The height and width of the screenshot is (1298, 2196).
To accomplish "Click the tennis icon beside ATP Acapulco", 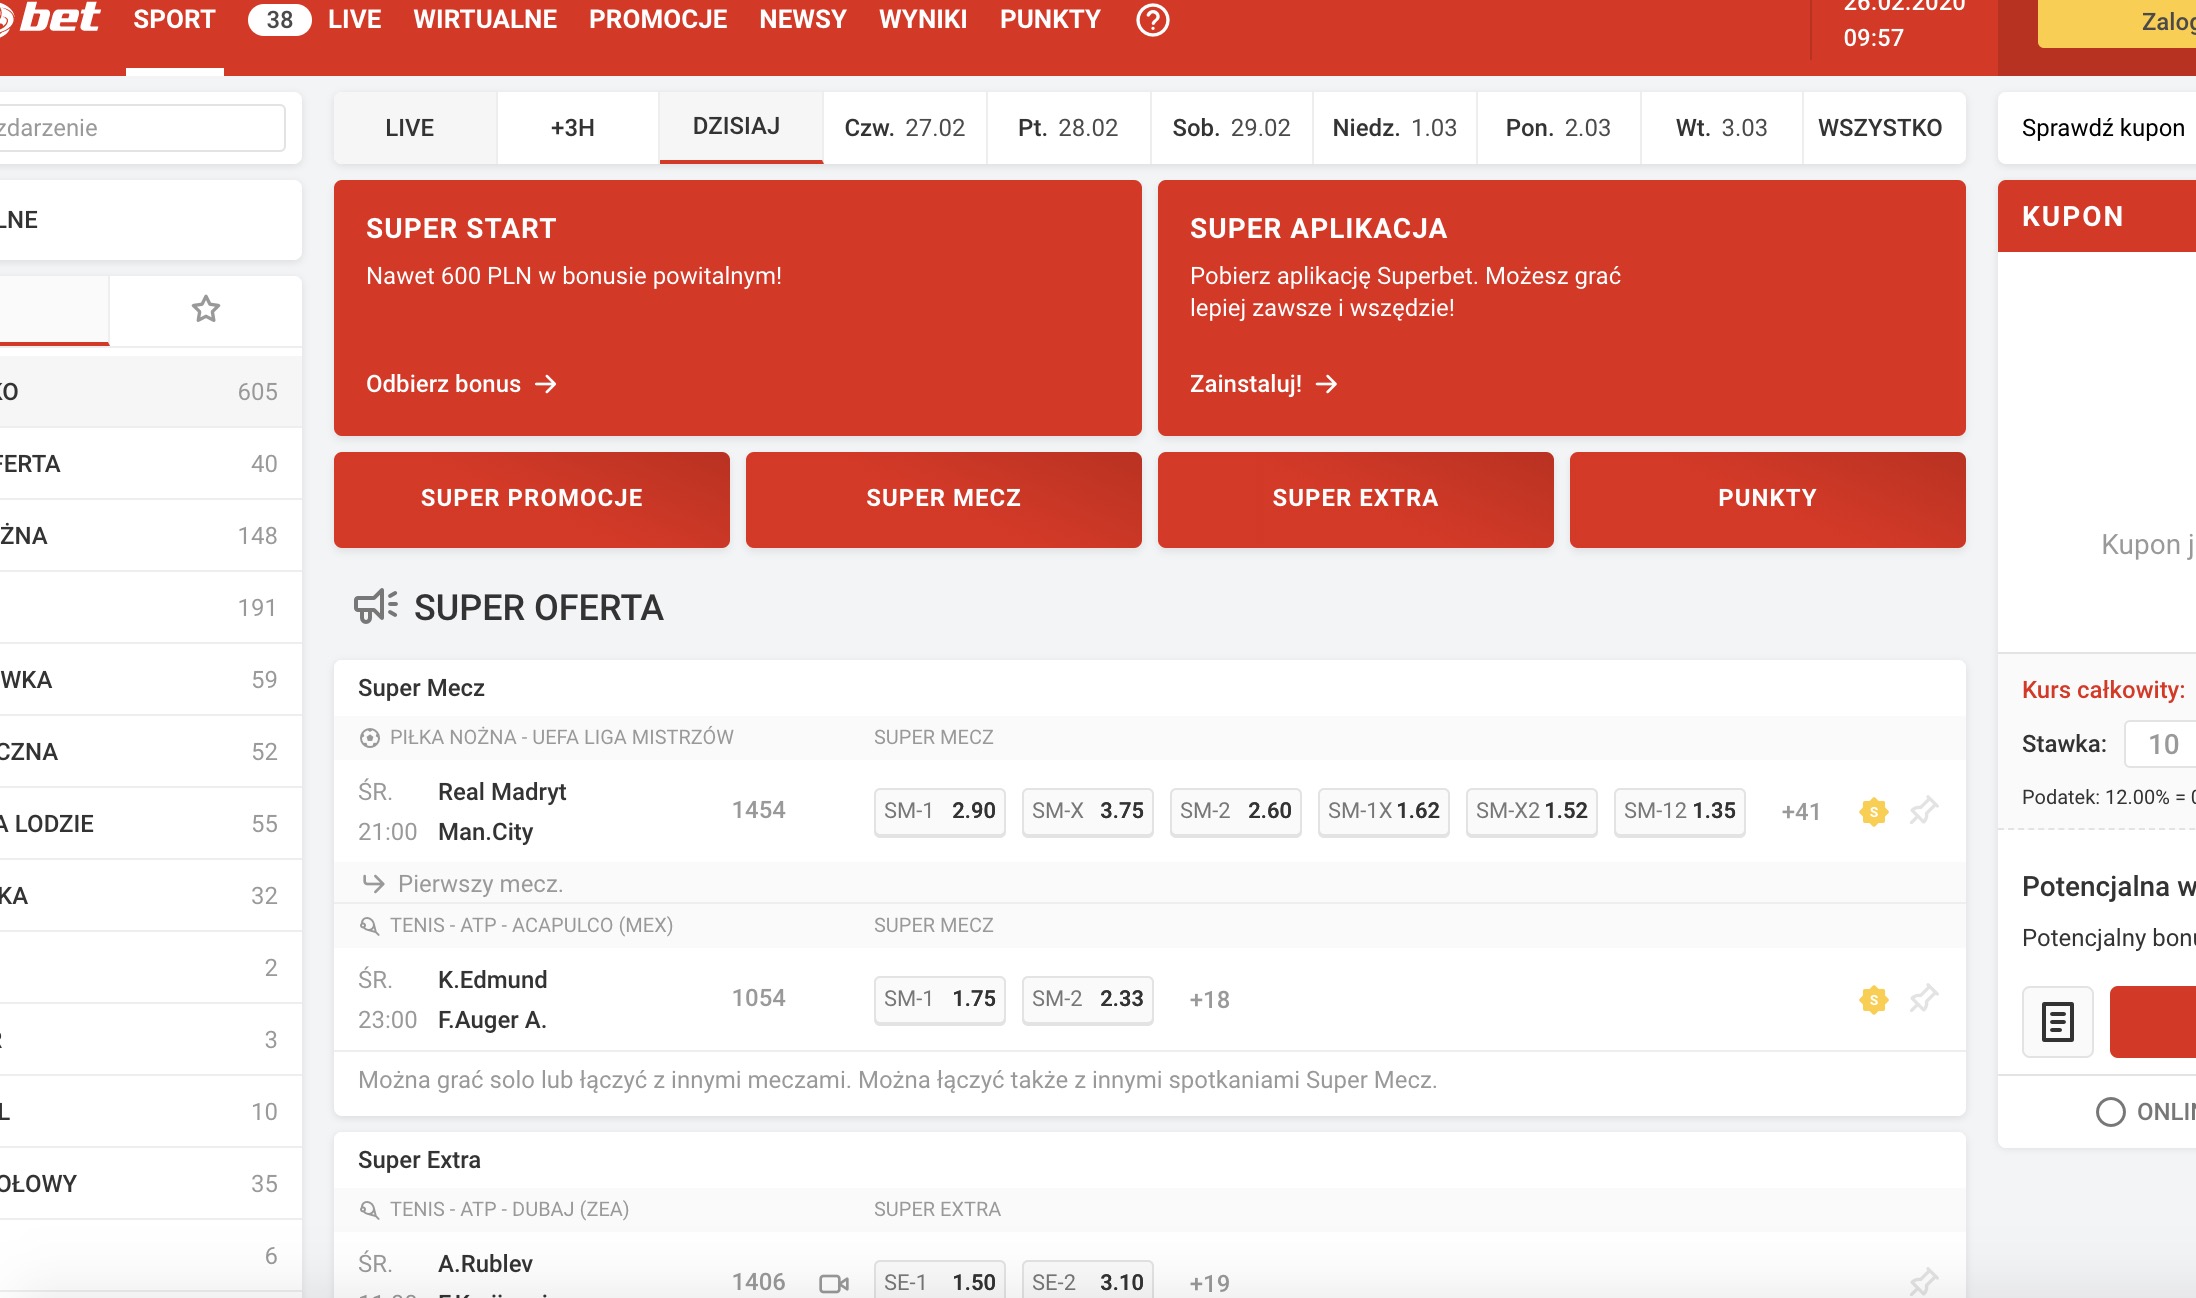I will [x=369, y=926].
